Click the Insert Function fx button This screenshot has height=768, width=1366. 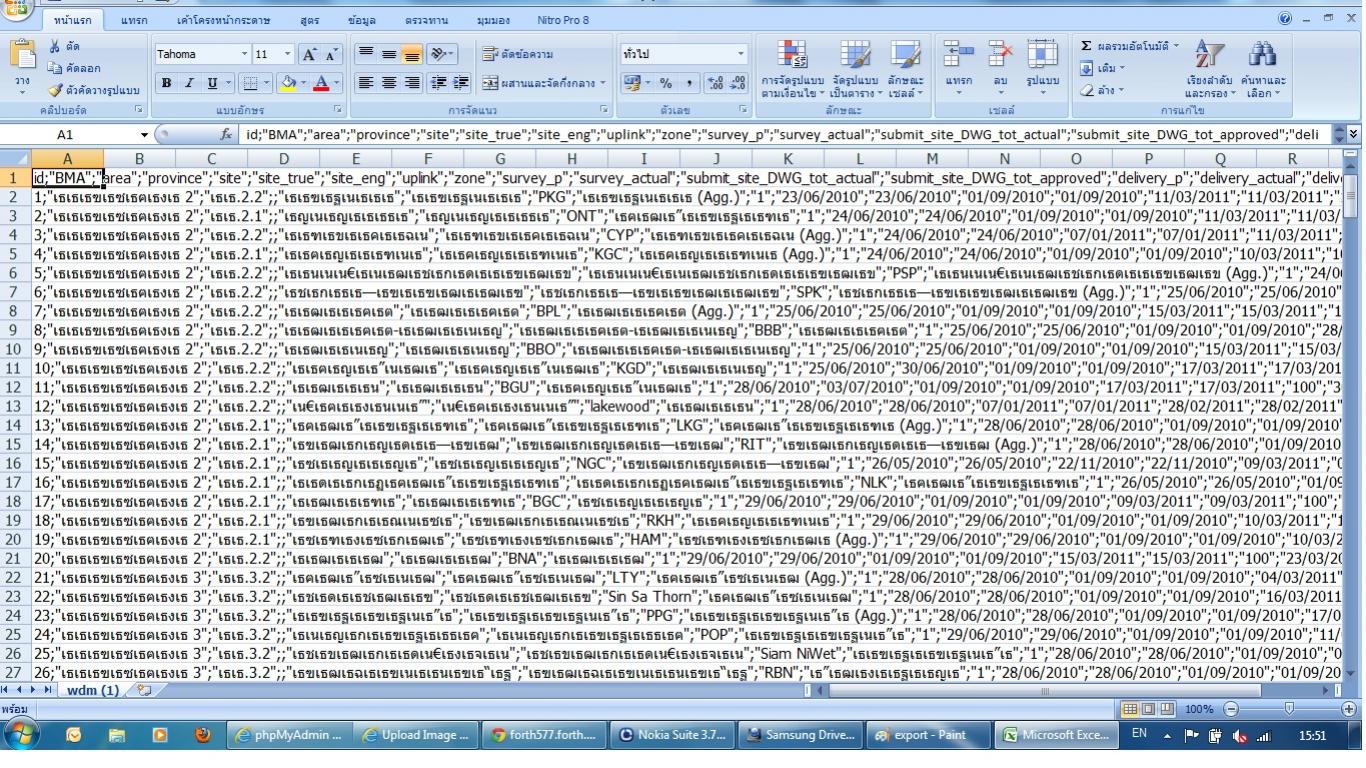point(227,134)
